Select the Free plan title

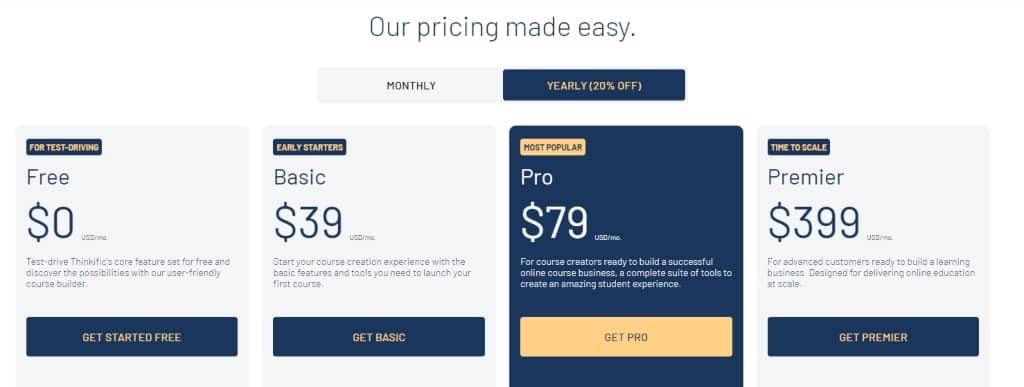coord(48,177)
